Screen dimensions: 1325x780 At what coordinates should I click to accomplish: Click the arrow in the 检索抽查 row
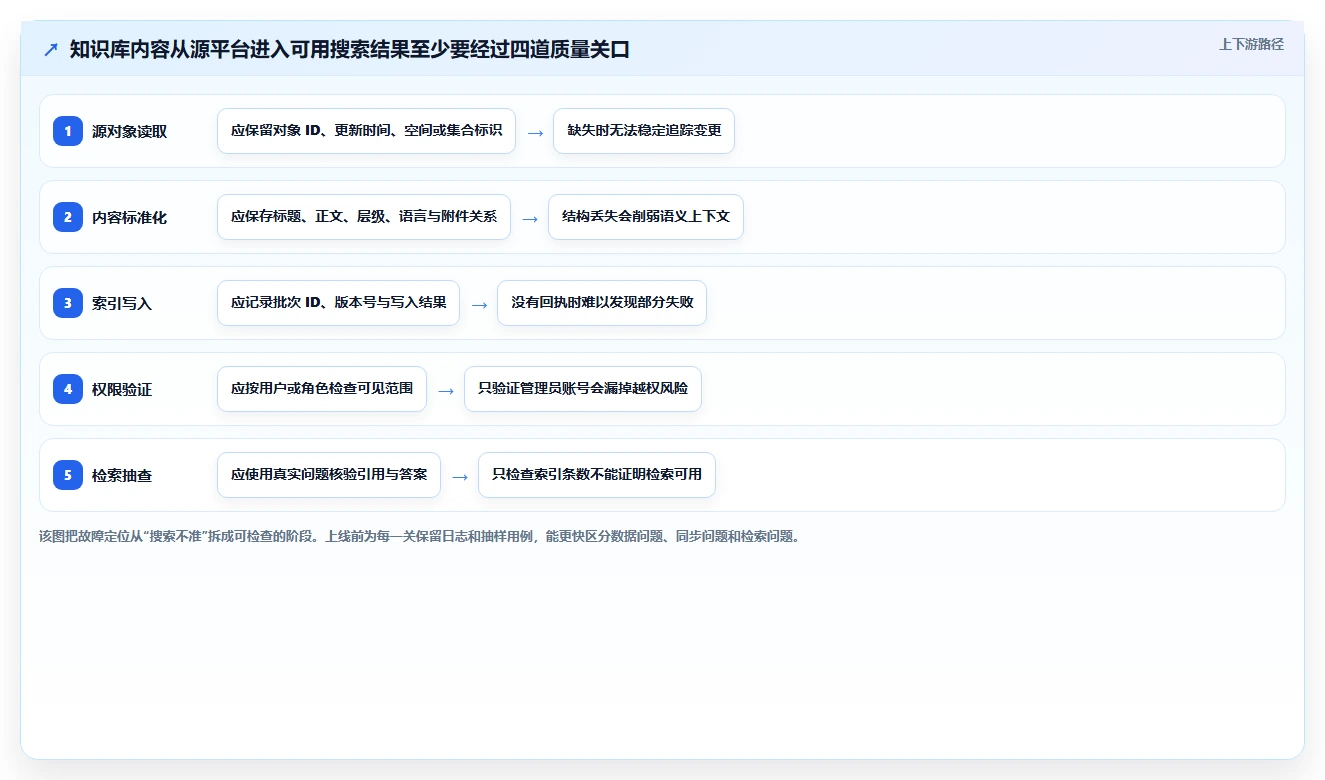[460, 476]
